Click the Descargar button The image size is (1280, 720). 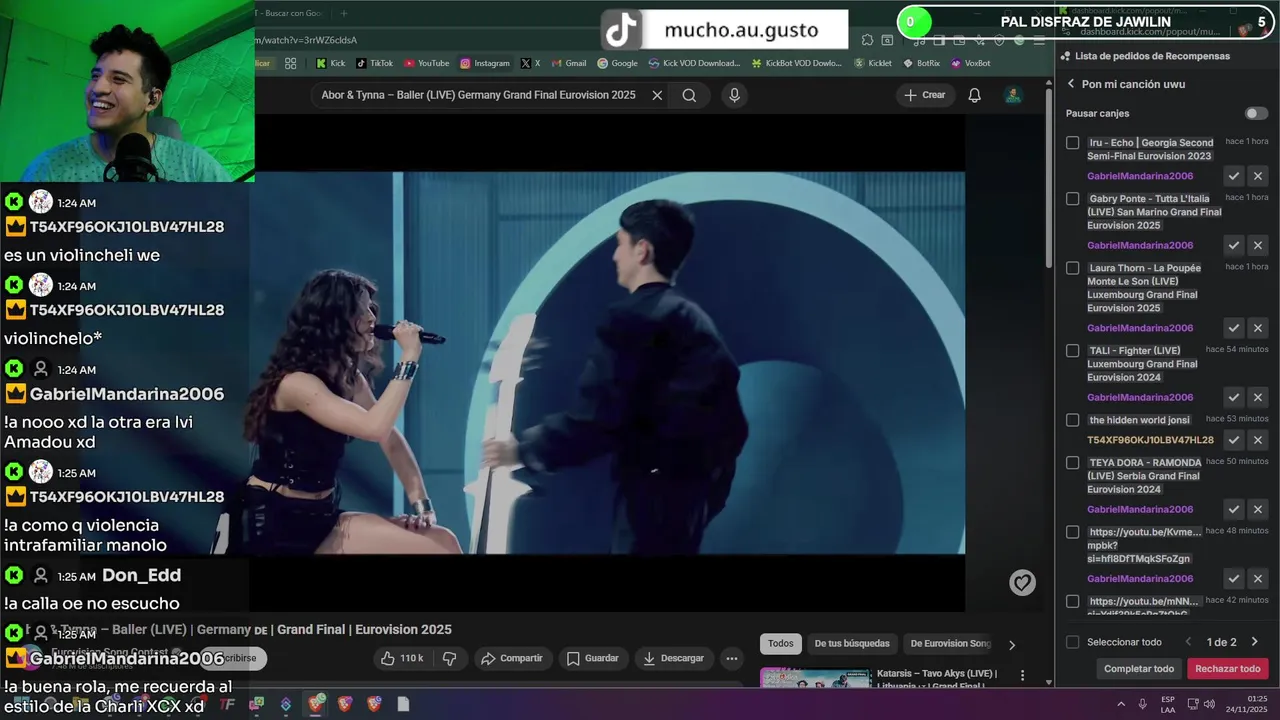[674, 658]
